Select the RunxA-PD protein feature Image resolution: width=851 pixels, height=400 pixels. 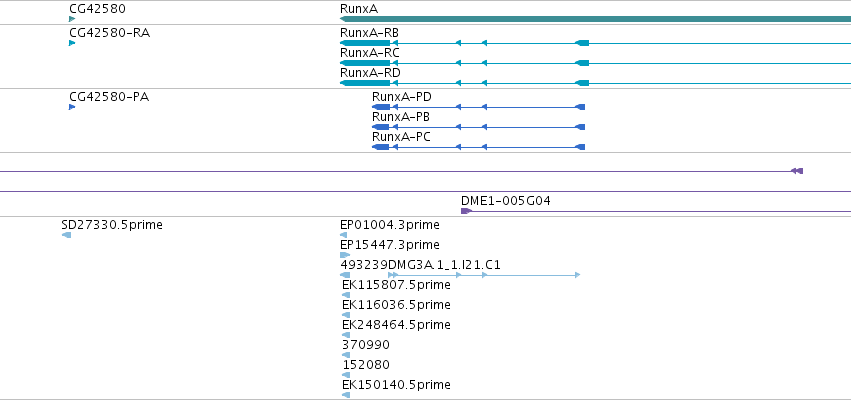coord(479,107)
